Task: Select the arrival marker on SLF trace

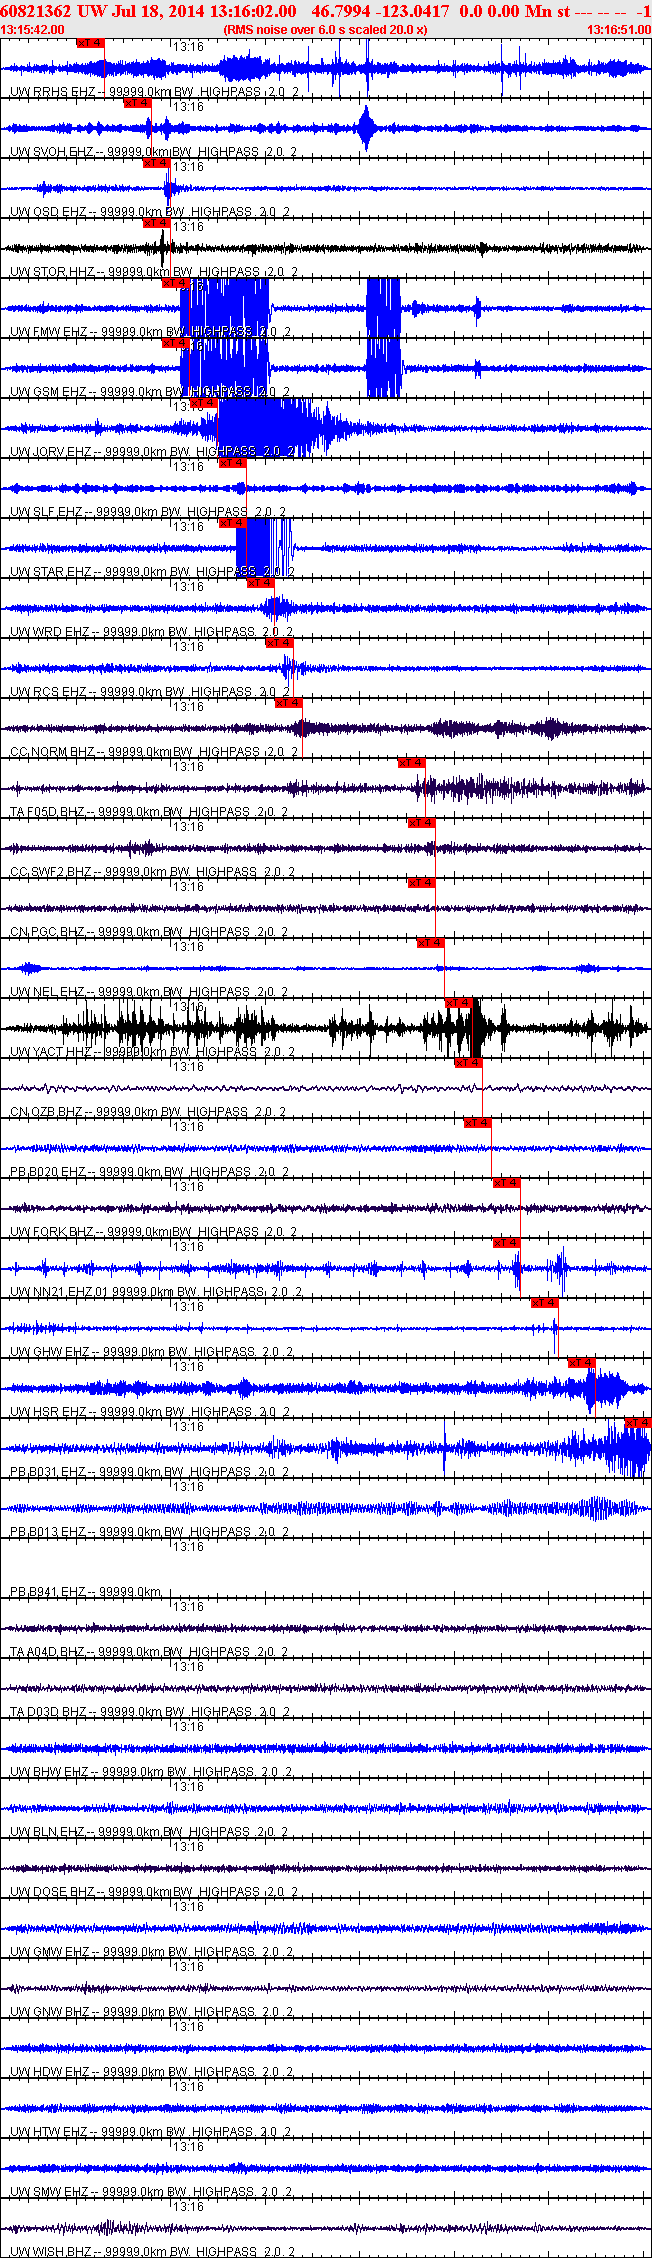Action: coord(232,462)
